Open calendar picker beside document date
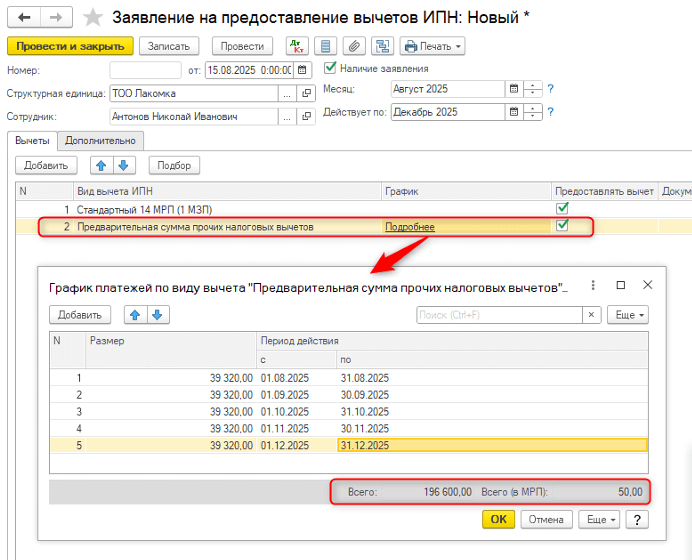The height and width of the screenshot is (560, 692). (x=304, y=70)
